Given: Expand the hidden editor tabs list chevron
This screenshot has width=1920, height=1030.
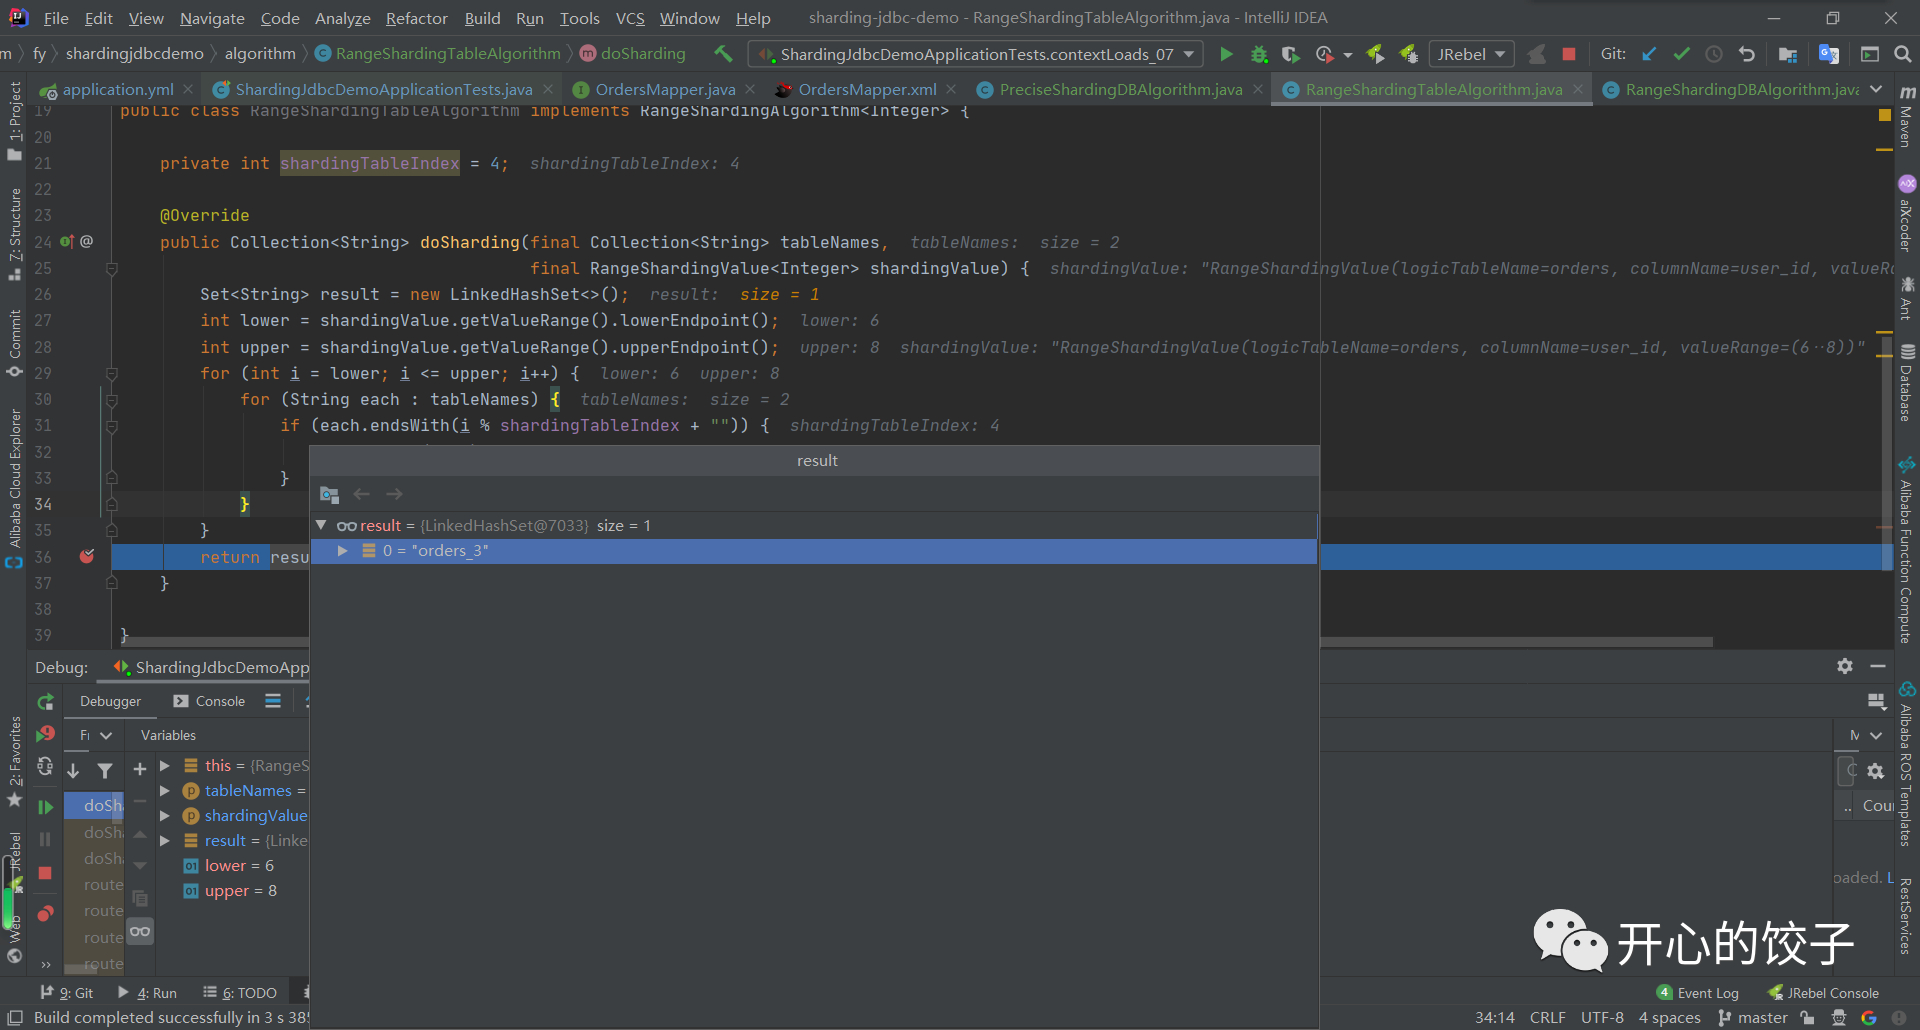Looking at the screenshot, I should pyautogui.click(x=1876, y=89).
